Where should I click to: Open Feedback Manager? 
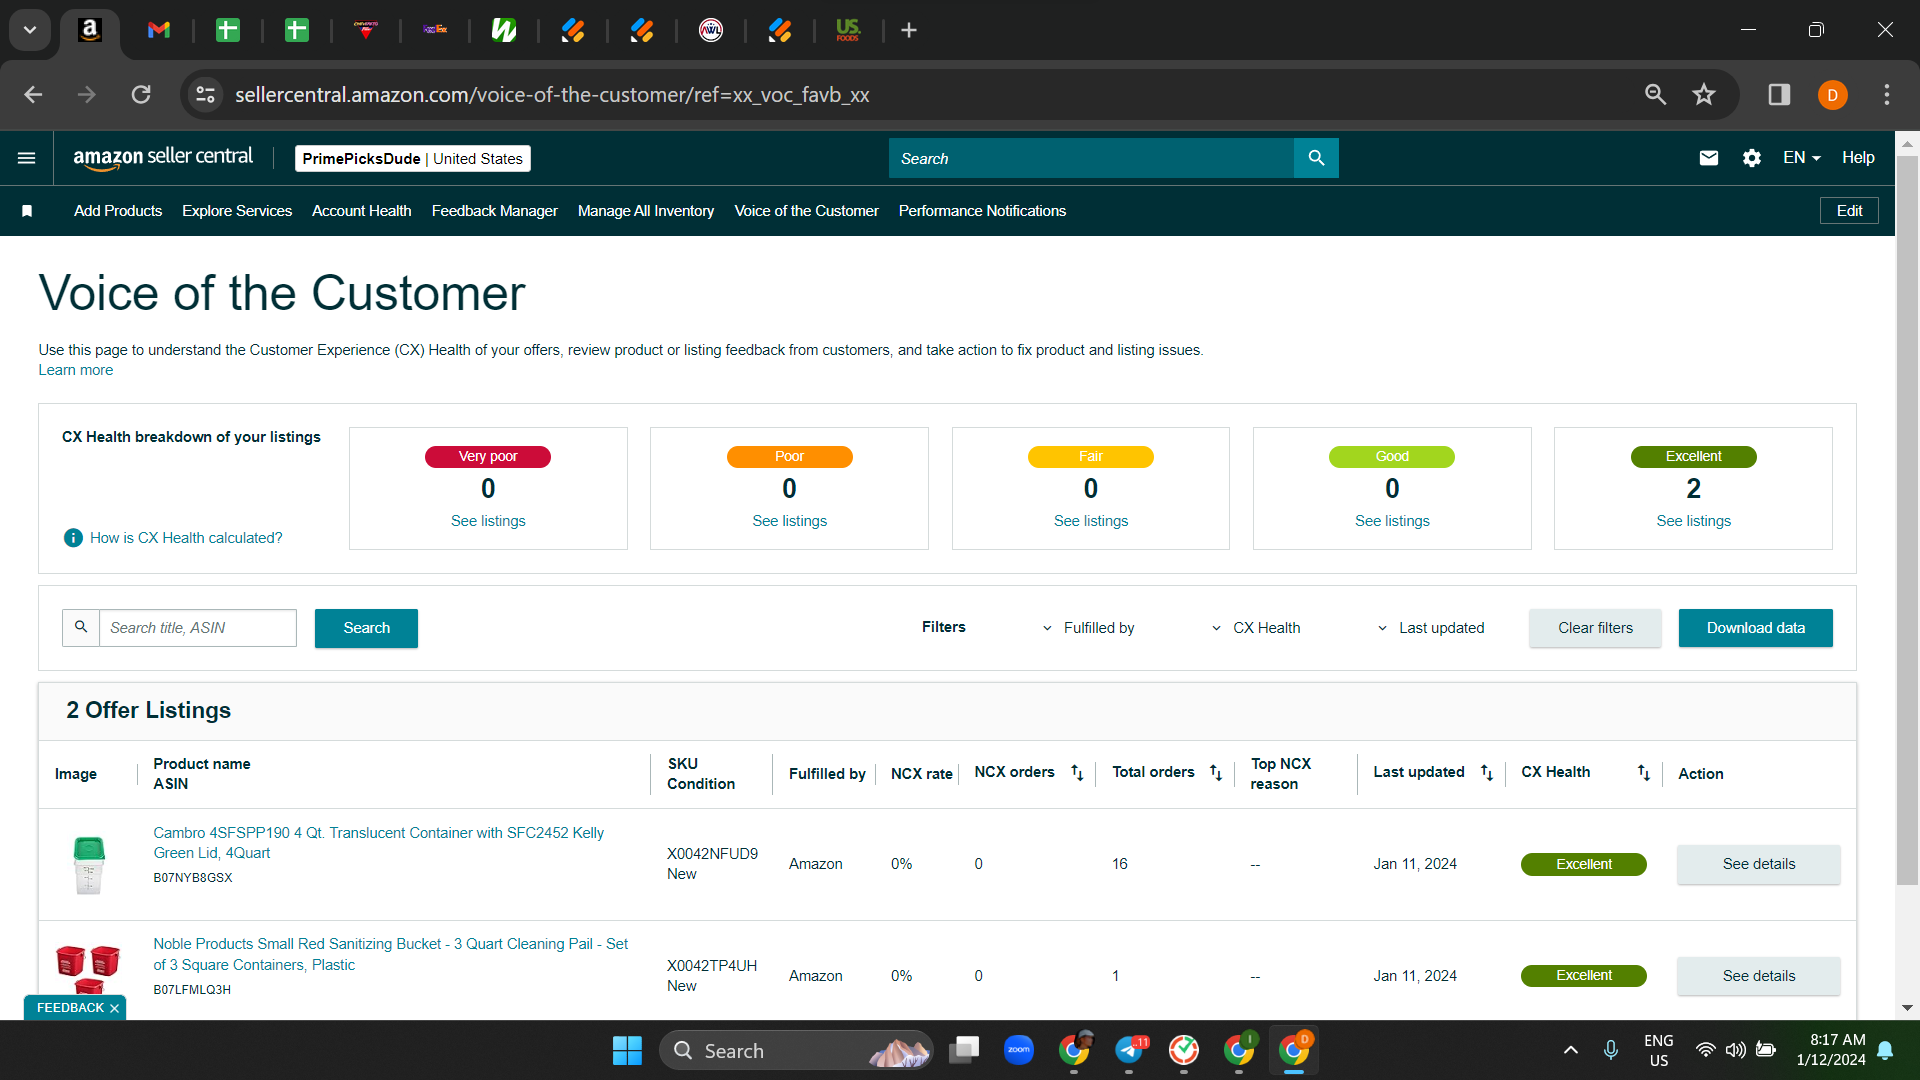click(495, 211)
